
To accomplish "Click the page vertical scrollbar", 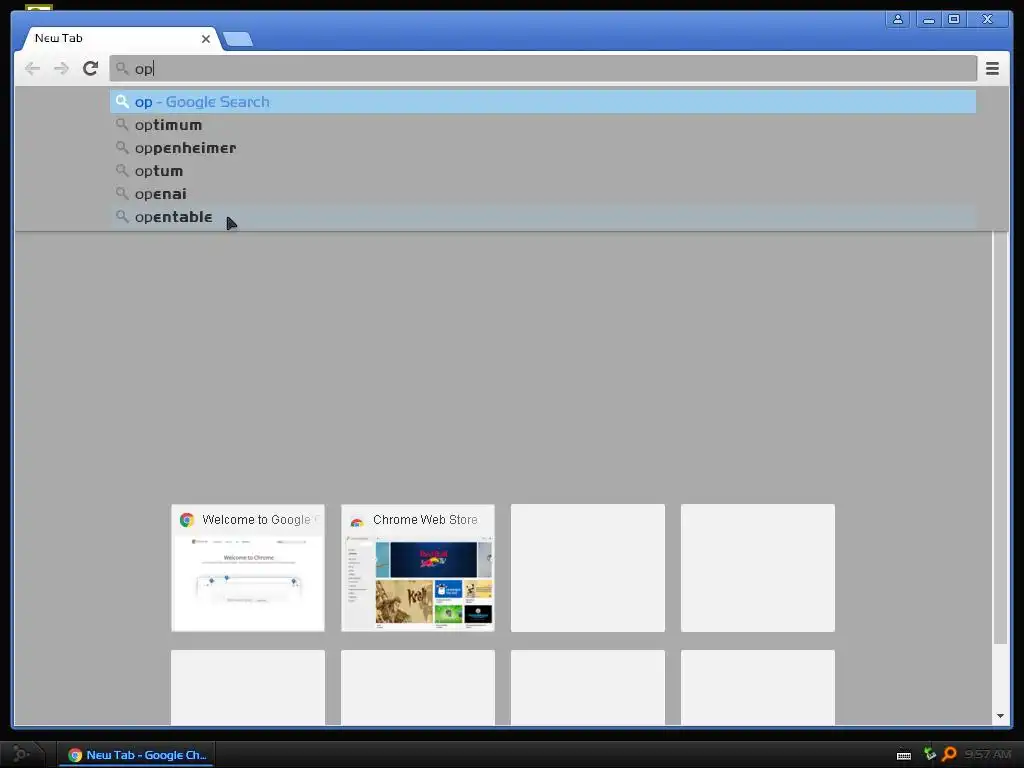I will coord(1000,438).
